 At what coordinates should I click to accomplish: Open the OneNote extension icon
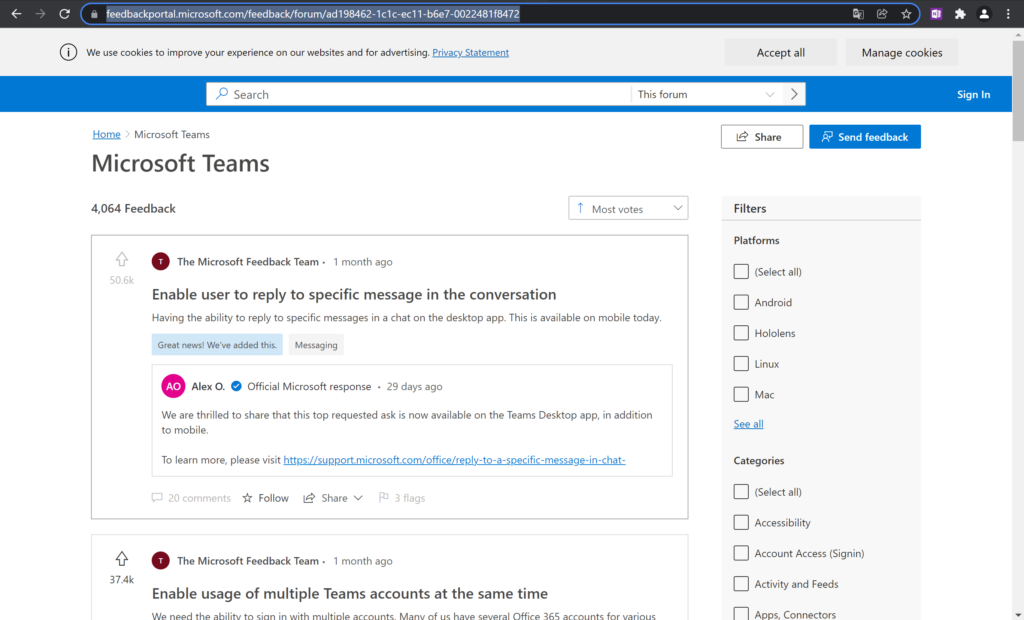936,14
